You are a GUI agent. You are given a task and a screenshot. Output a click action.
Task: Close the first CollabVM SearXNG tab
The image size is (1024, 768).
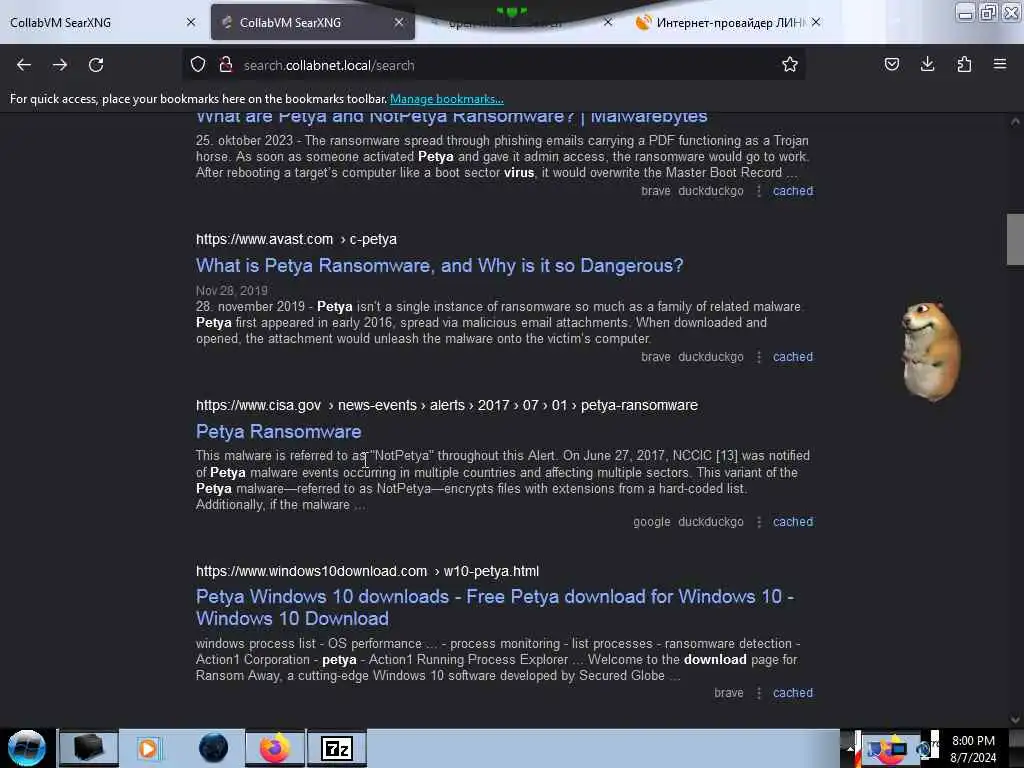(x=191, y=22)
